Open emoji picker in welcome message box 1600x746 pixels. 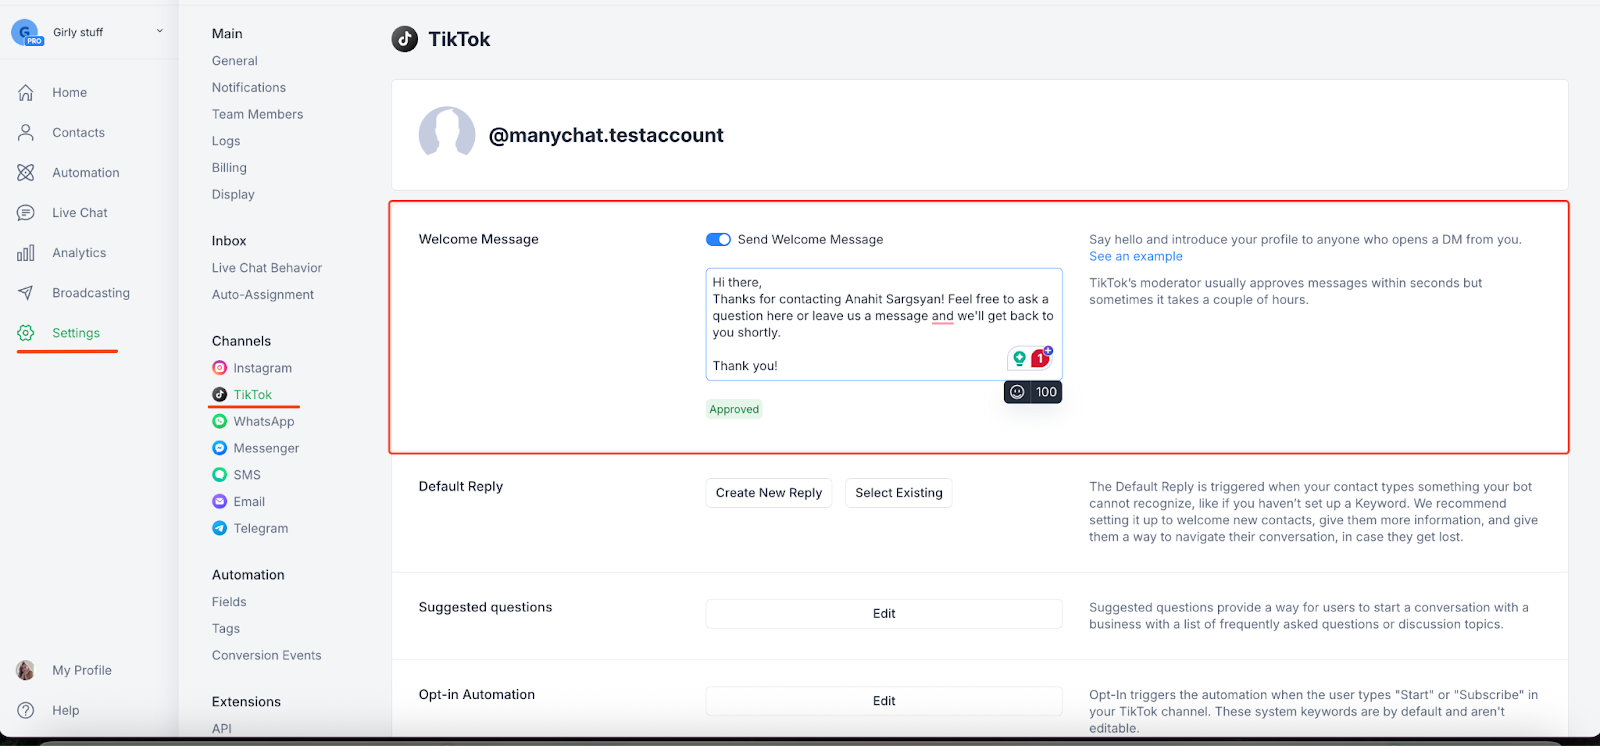coord(1017,392)
